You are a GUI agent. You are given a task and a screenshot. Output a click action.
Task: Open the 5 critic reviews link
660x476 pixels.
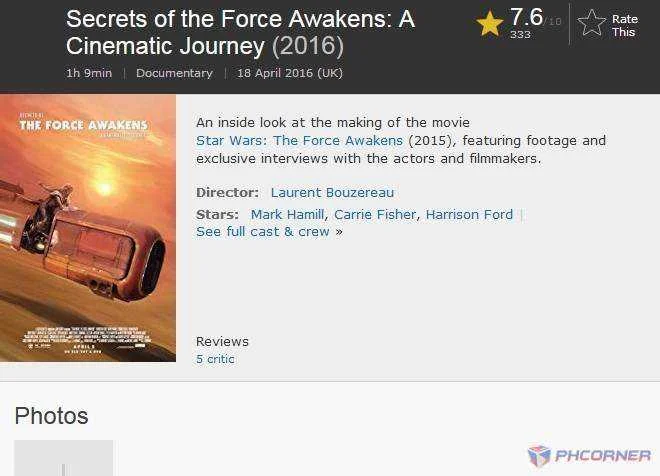[215, 359]
